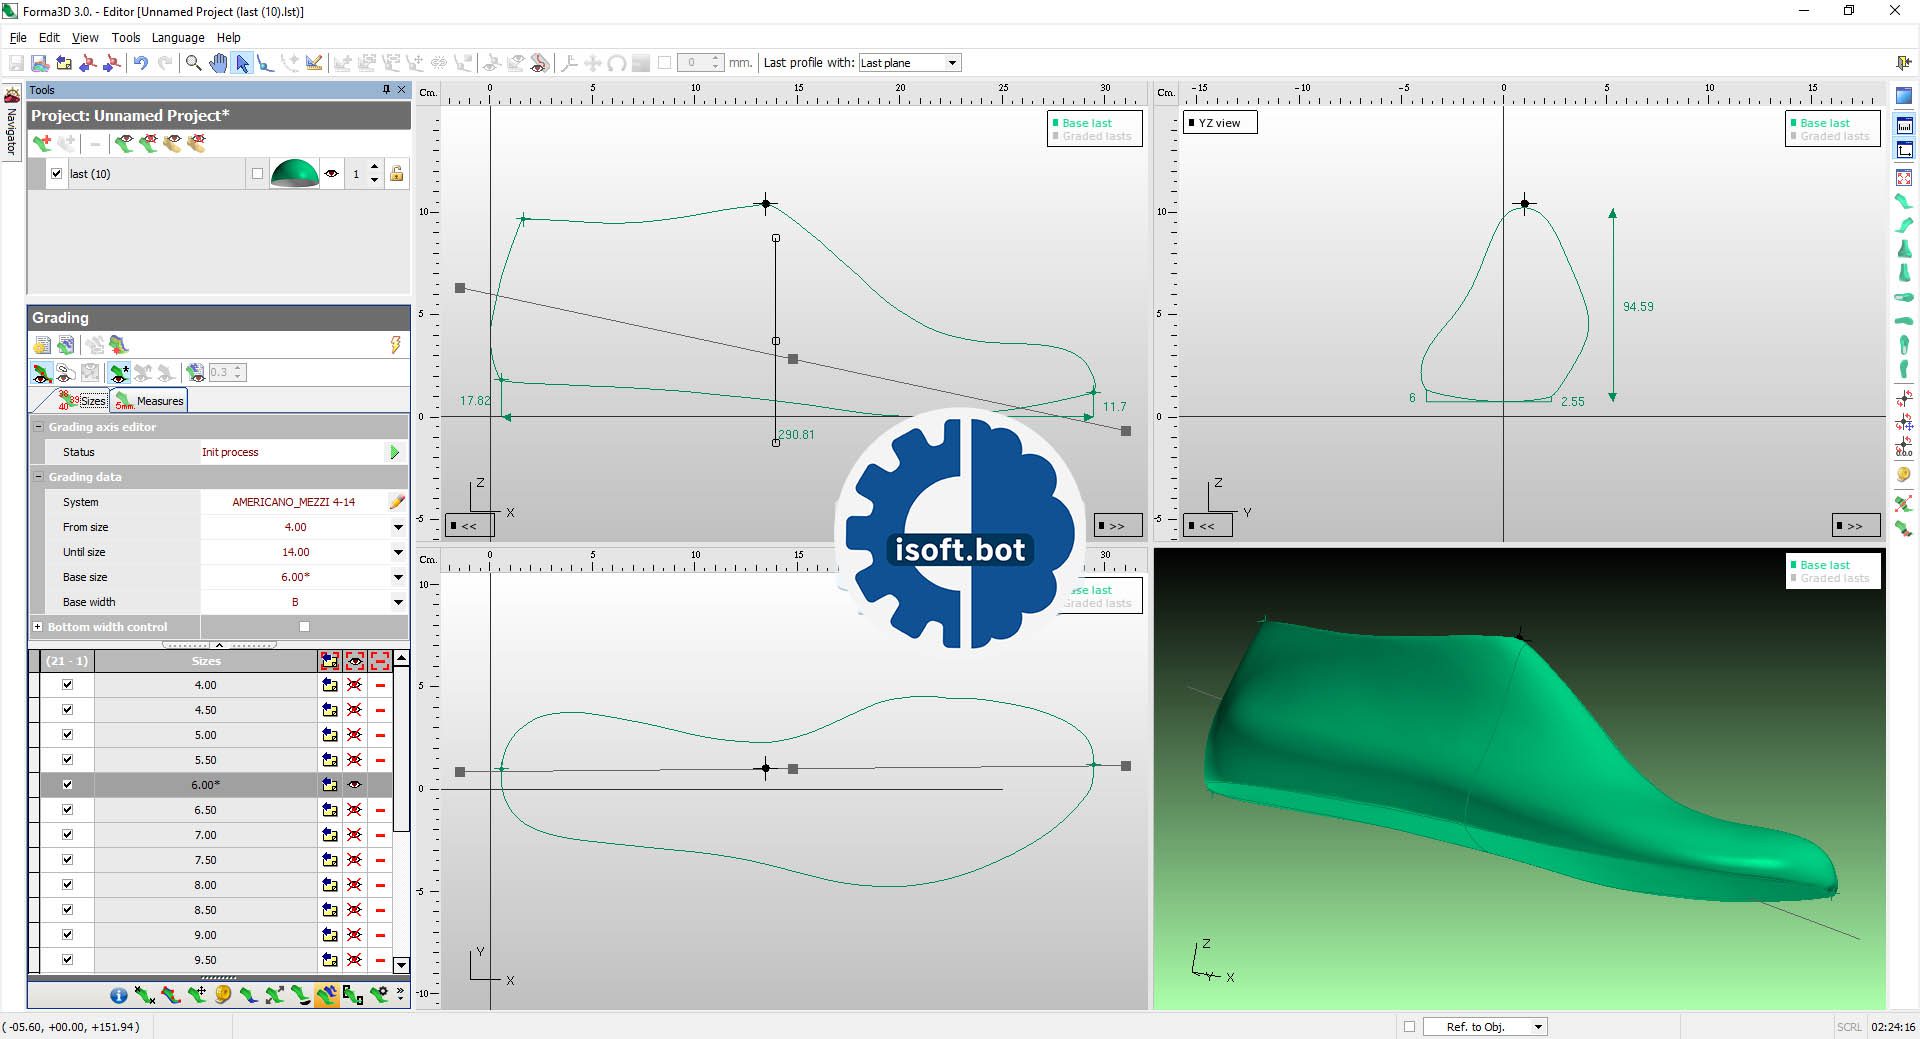Click the pencil icon to edit System
Screen dimensions: 1920x1039
click(397, 502)
